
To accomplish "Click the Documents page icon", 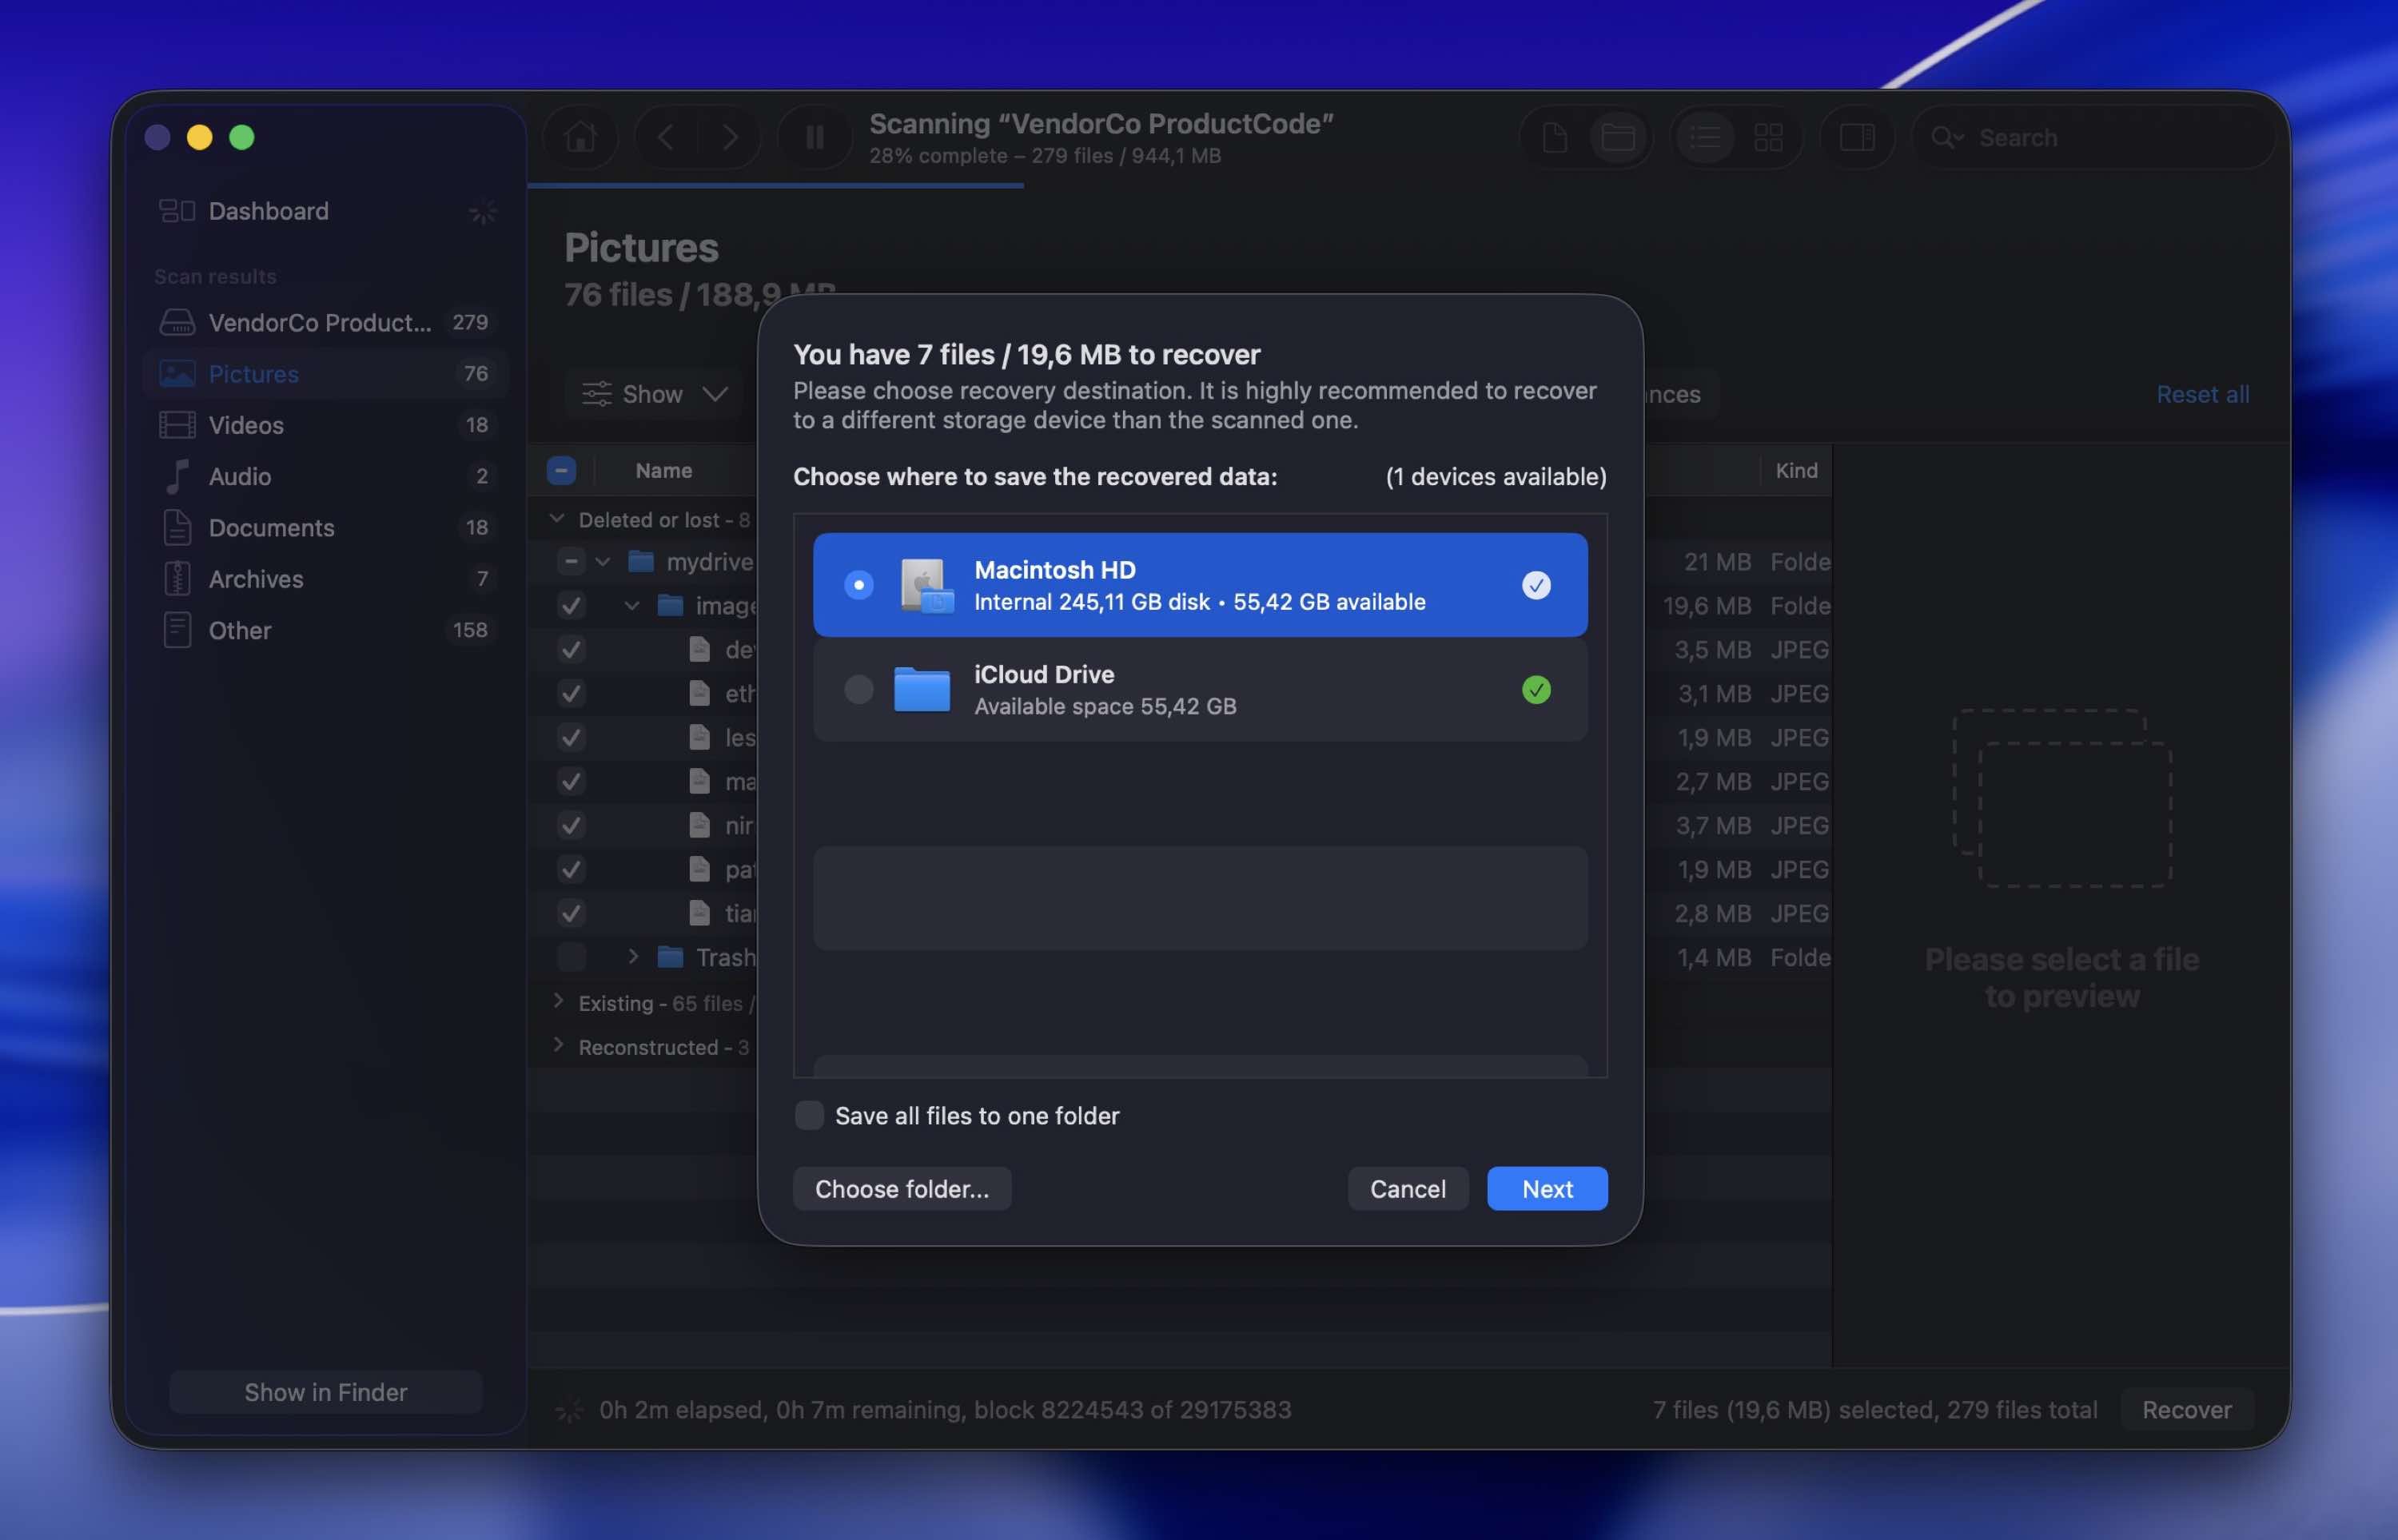I will click(x=177, y=527).
